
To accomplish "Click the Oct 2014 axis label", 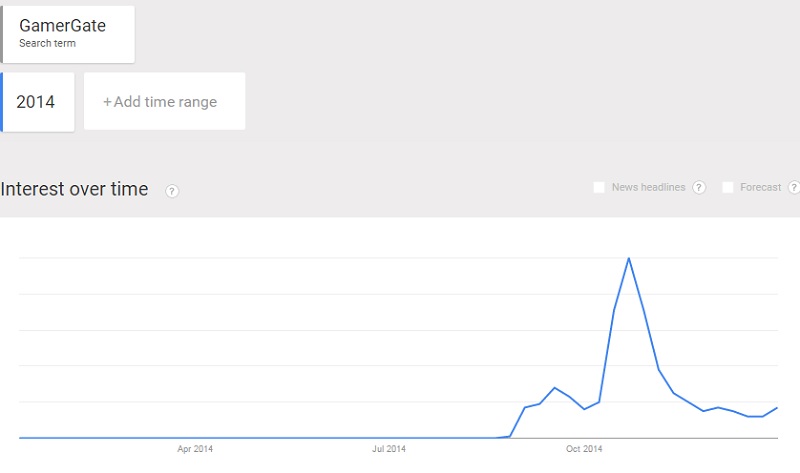I will [x=584, y=449].
